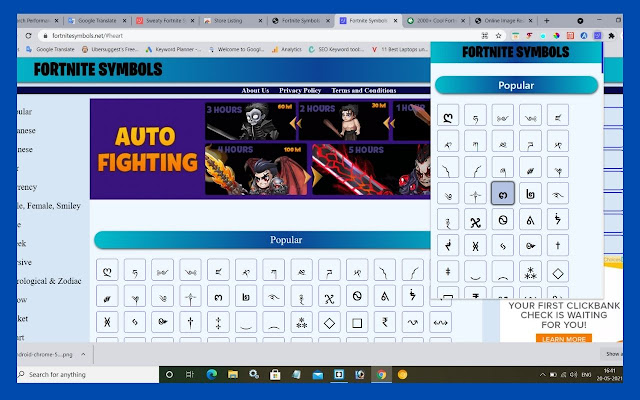This screenshot has height=400, width=640.
Task: Click the blue compass extension icon
Action: point(584,36)
